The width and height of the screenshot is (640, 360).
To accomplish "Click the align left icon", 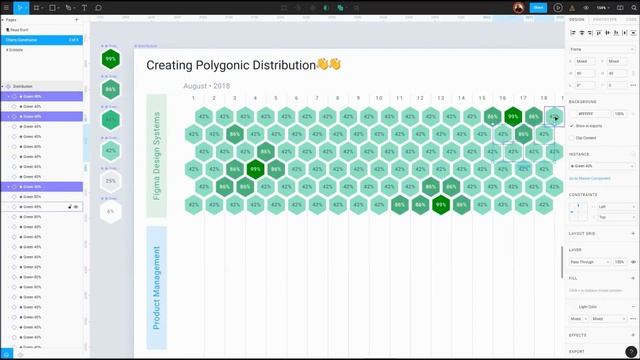I will [x=573, y=33].
